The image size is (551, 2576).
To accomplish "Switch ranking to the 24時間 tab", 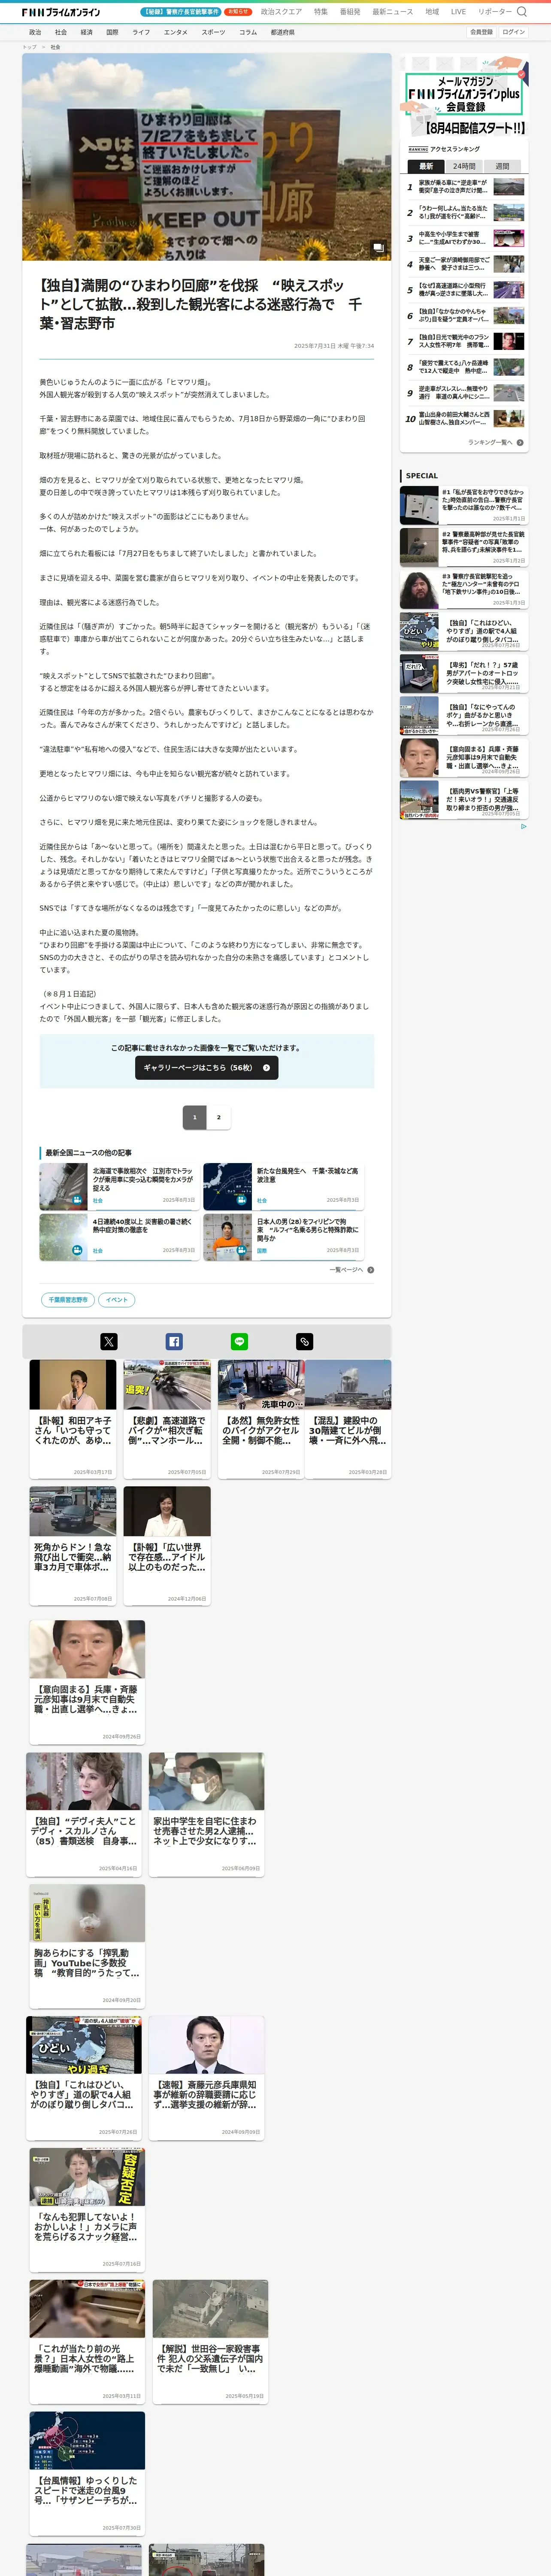I will (x=464, y=166).
